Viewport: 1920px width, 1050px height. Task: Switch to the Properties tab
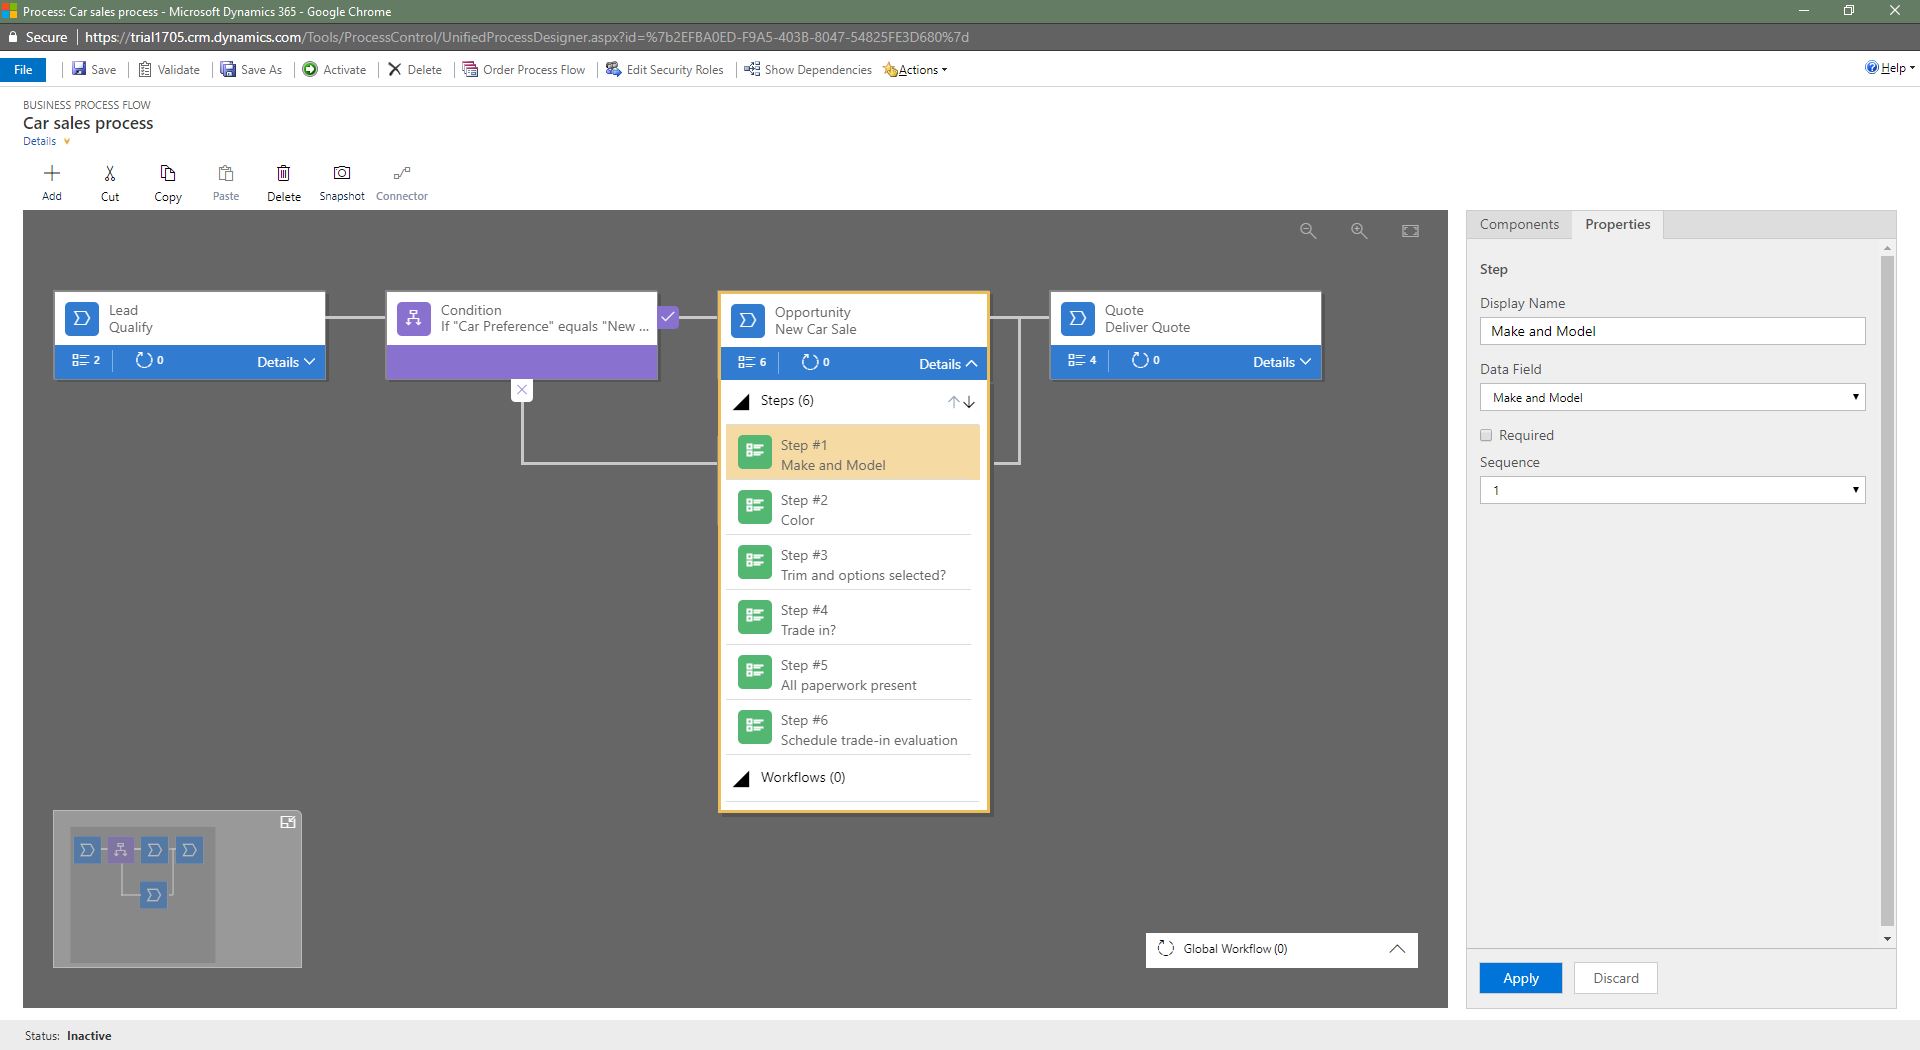1617,224
